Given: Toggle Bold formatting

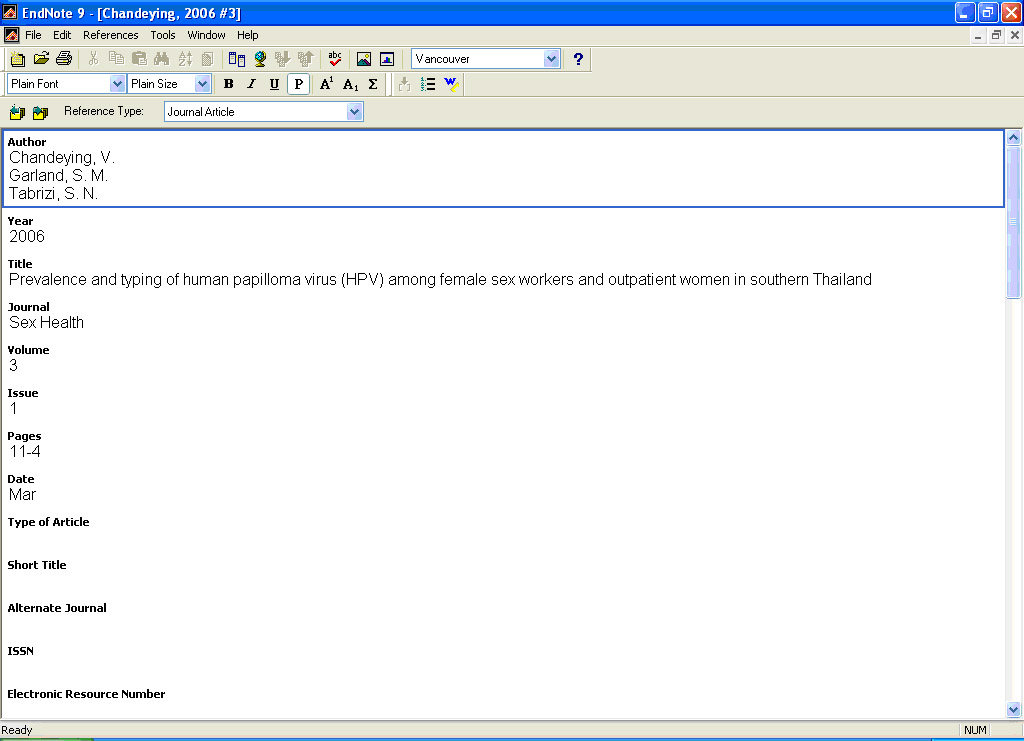Looking at the screenshot, I should pos(229,84).
